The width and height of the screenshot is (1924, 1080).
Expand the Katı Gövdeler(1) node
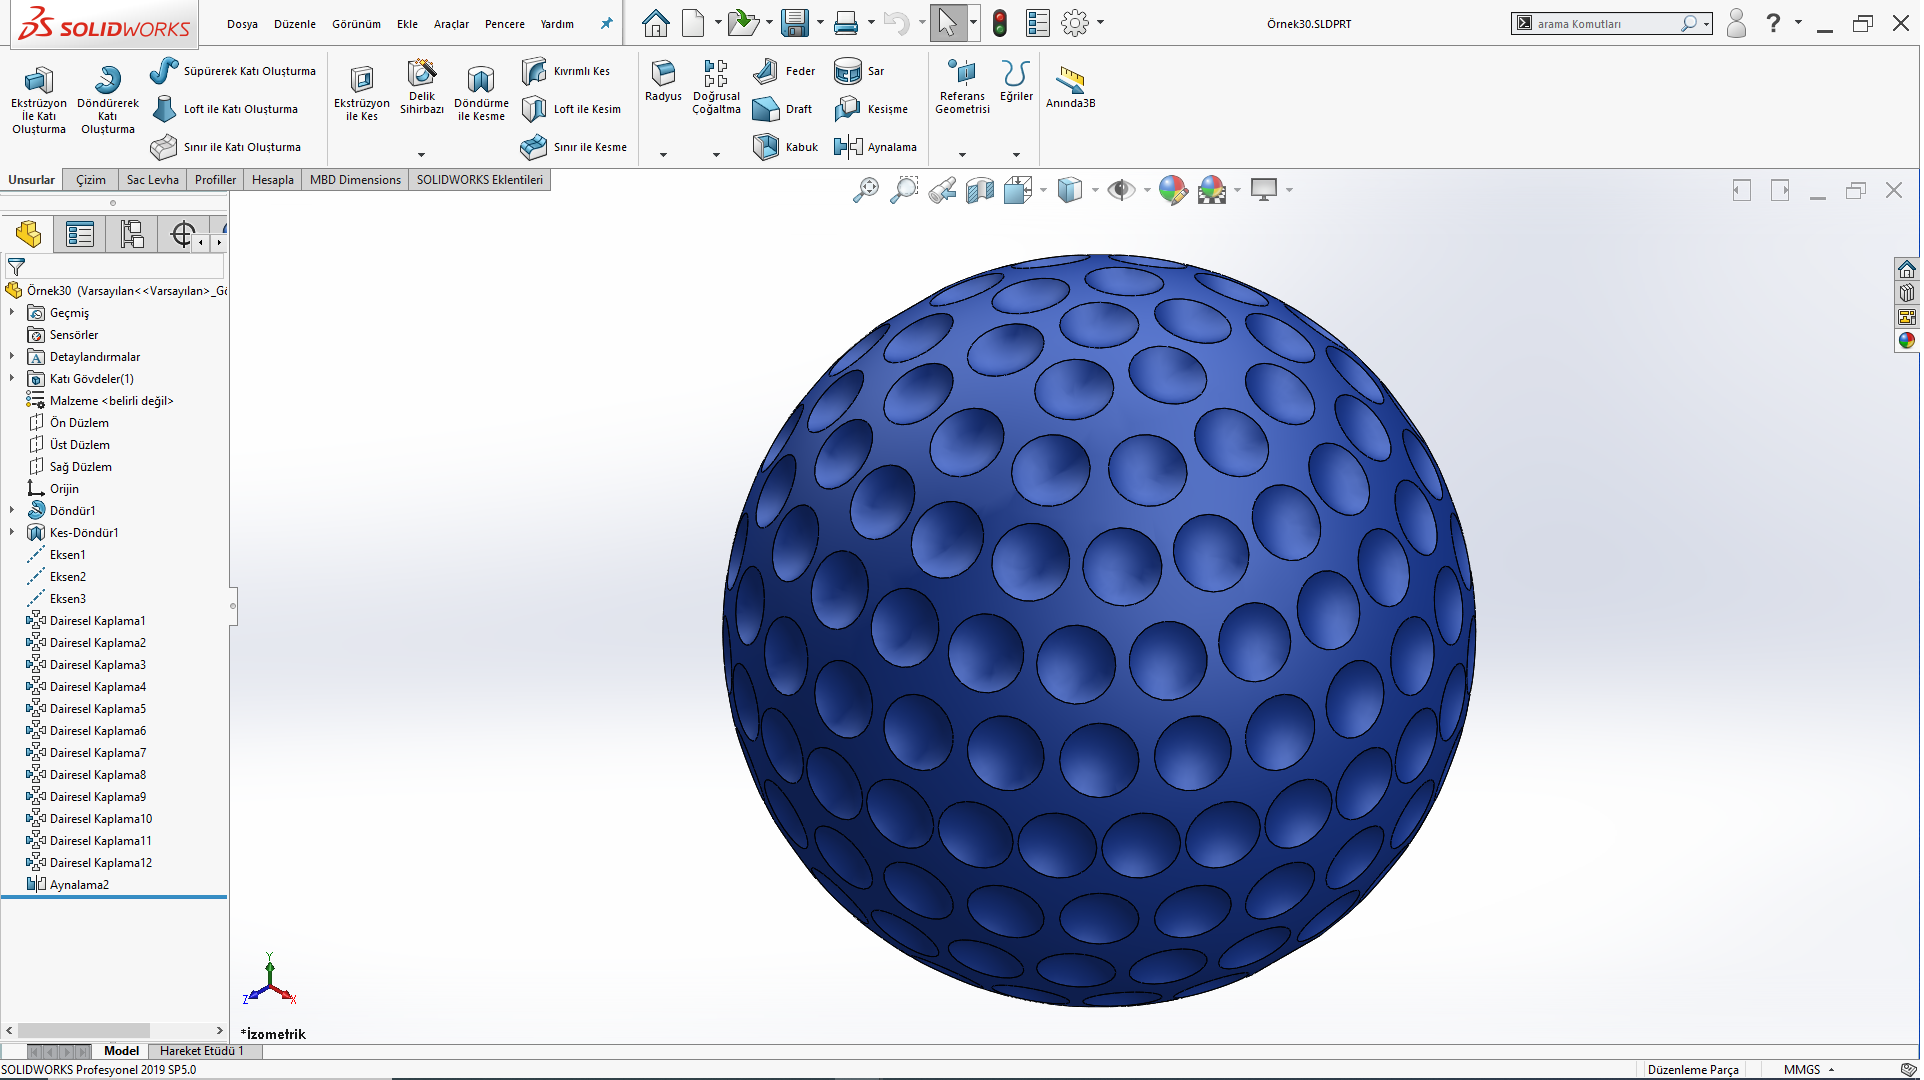coord(12,379)
